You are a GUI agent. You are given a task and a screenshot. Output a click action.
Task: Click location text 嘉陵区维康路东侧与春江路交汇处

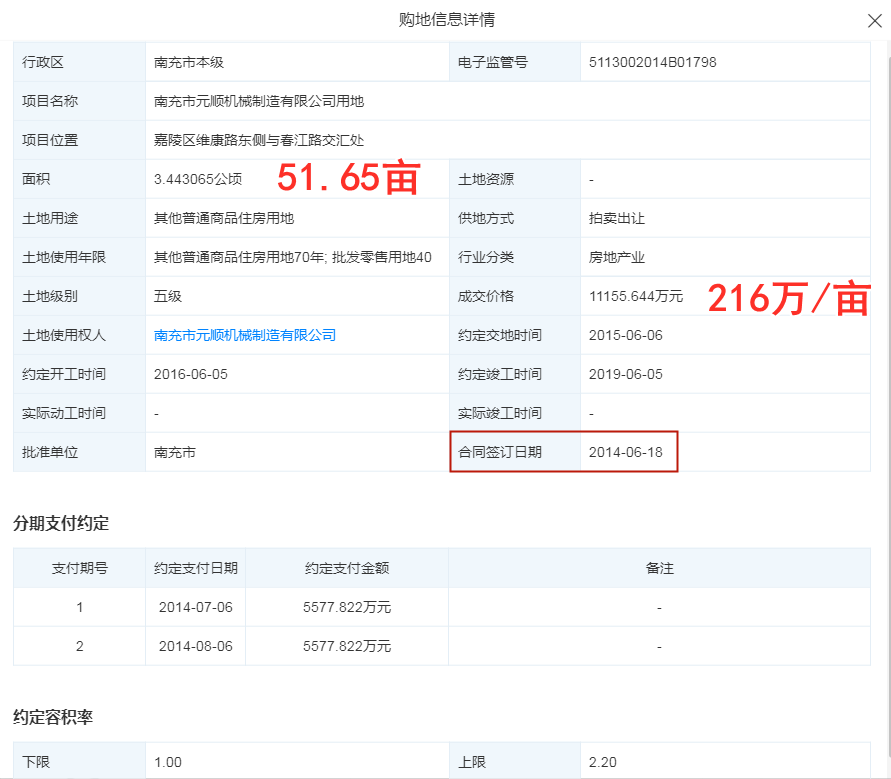coord(259,140)
